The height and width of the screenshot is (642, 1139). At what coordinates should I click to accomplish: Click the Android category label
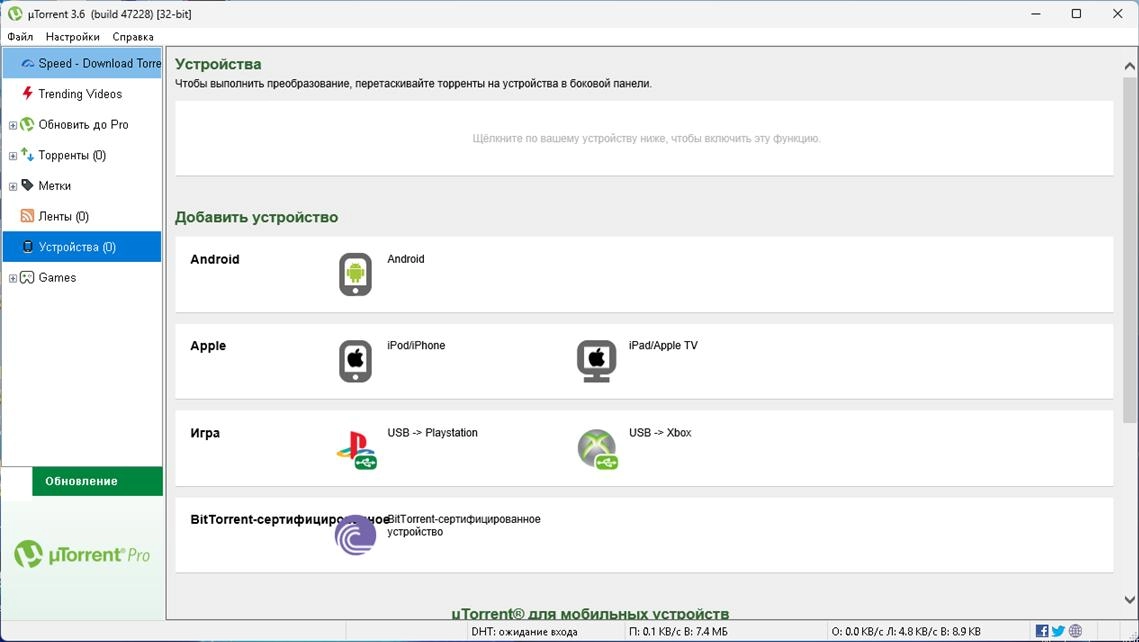pos(214,259)
